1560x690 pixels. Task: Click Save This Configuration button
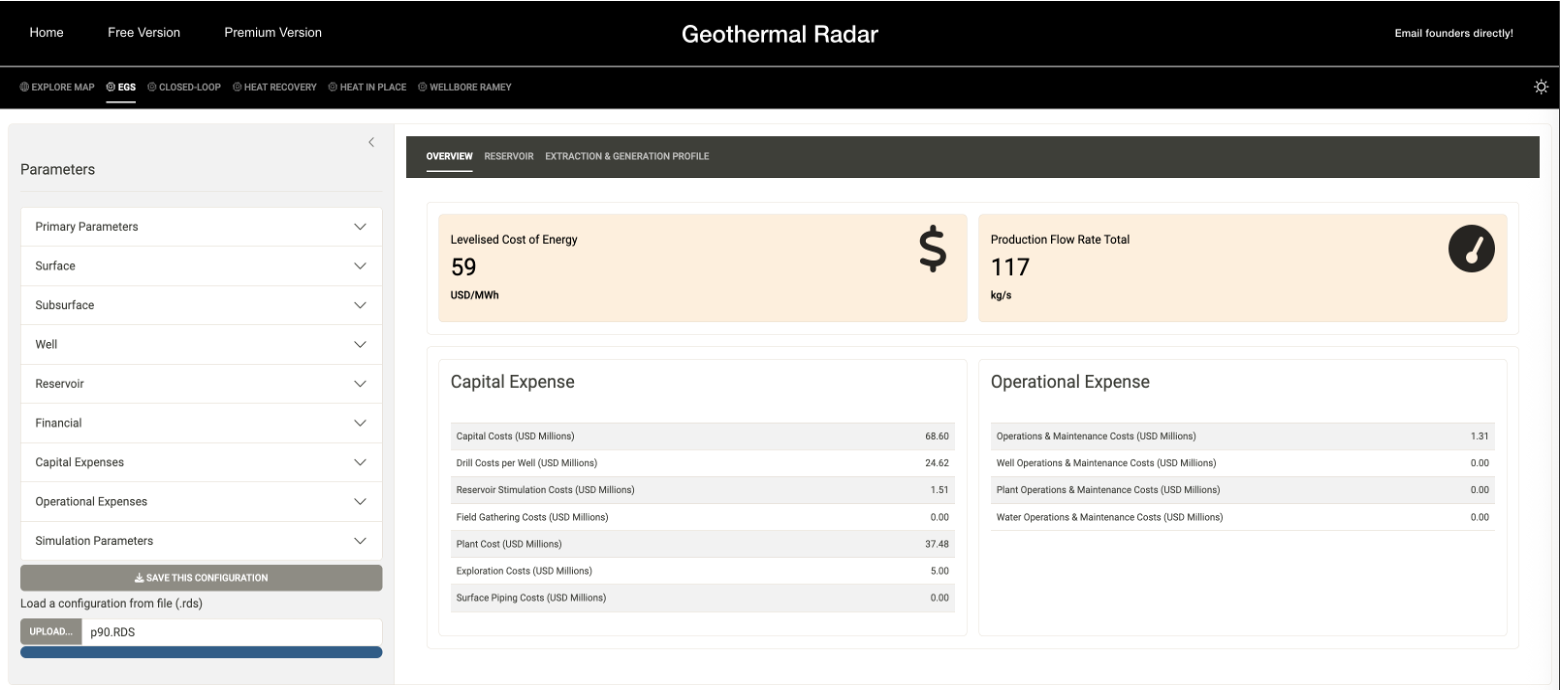pyautogui.click(x=201, y=578)
